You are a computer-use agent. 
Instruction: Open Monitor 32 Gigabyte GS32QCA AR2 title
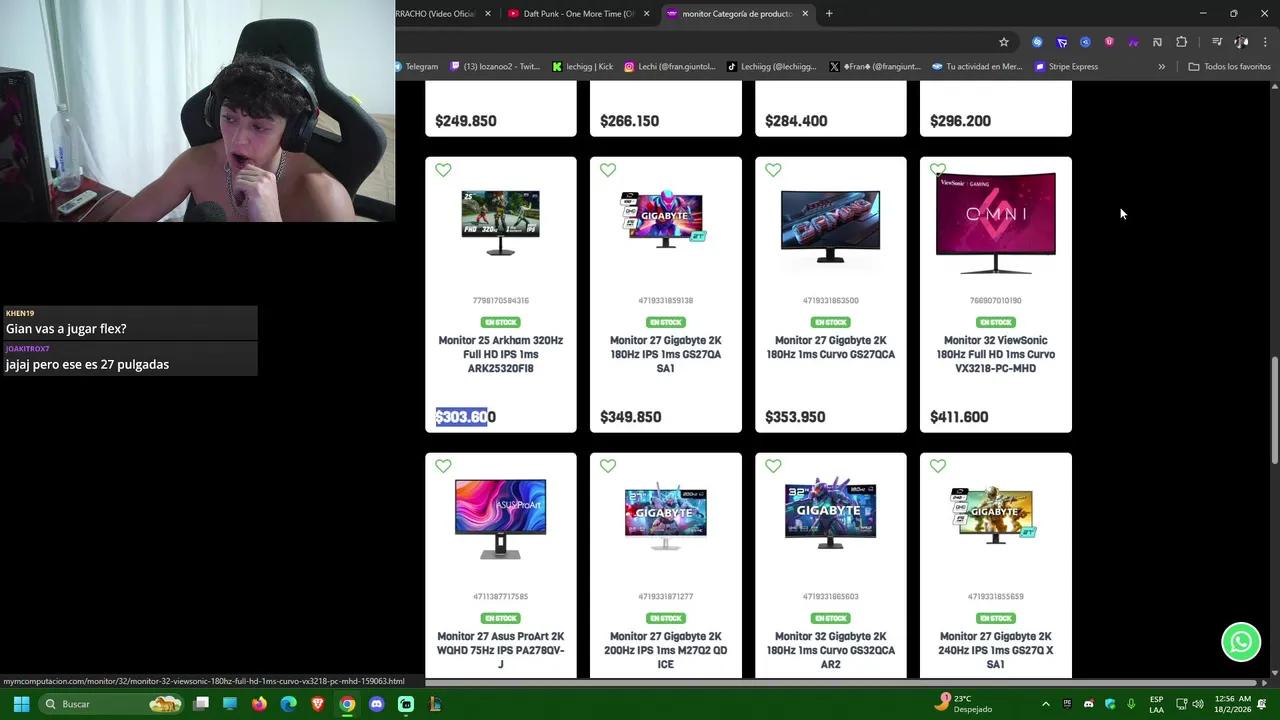(830, 650)
